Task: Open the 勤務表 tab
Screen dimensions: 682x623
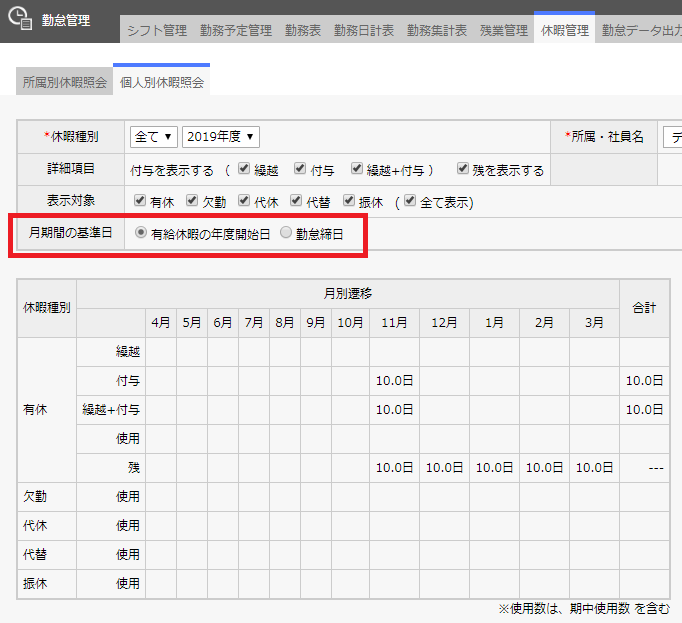Action: (302, 30)
